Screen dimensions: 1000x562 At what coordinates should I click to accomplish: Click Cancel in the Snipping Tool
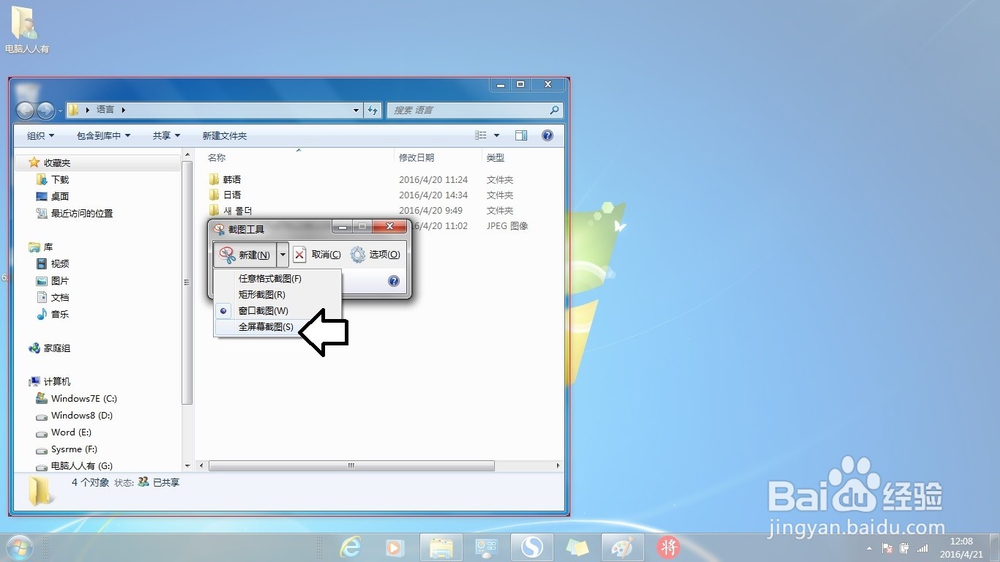pyautogui.click(x=318, y=255)
